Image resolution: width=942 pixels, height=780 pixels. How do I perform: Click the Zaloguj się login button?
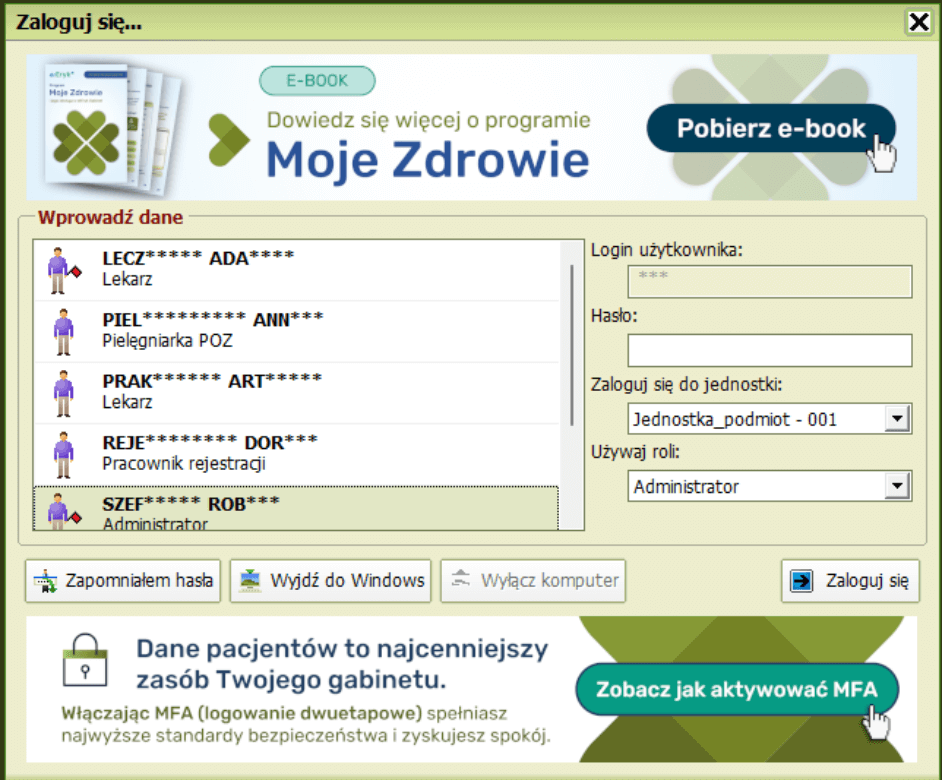tap(850, 581)
